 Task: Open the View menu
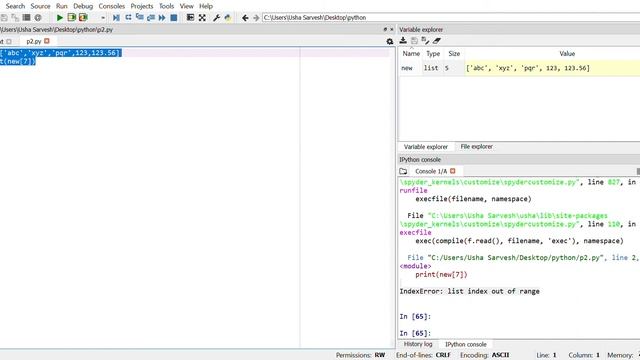click(x=187, y=6)
